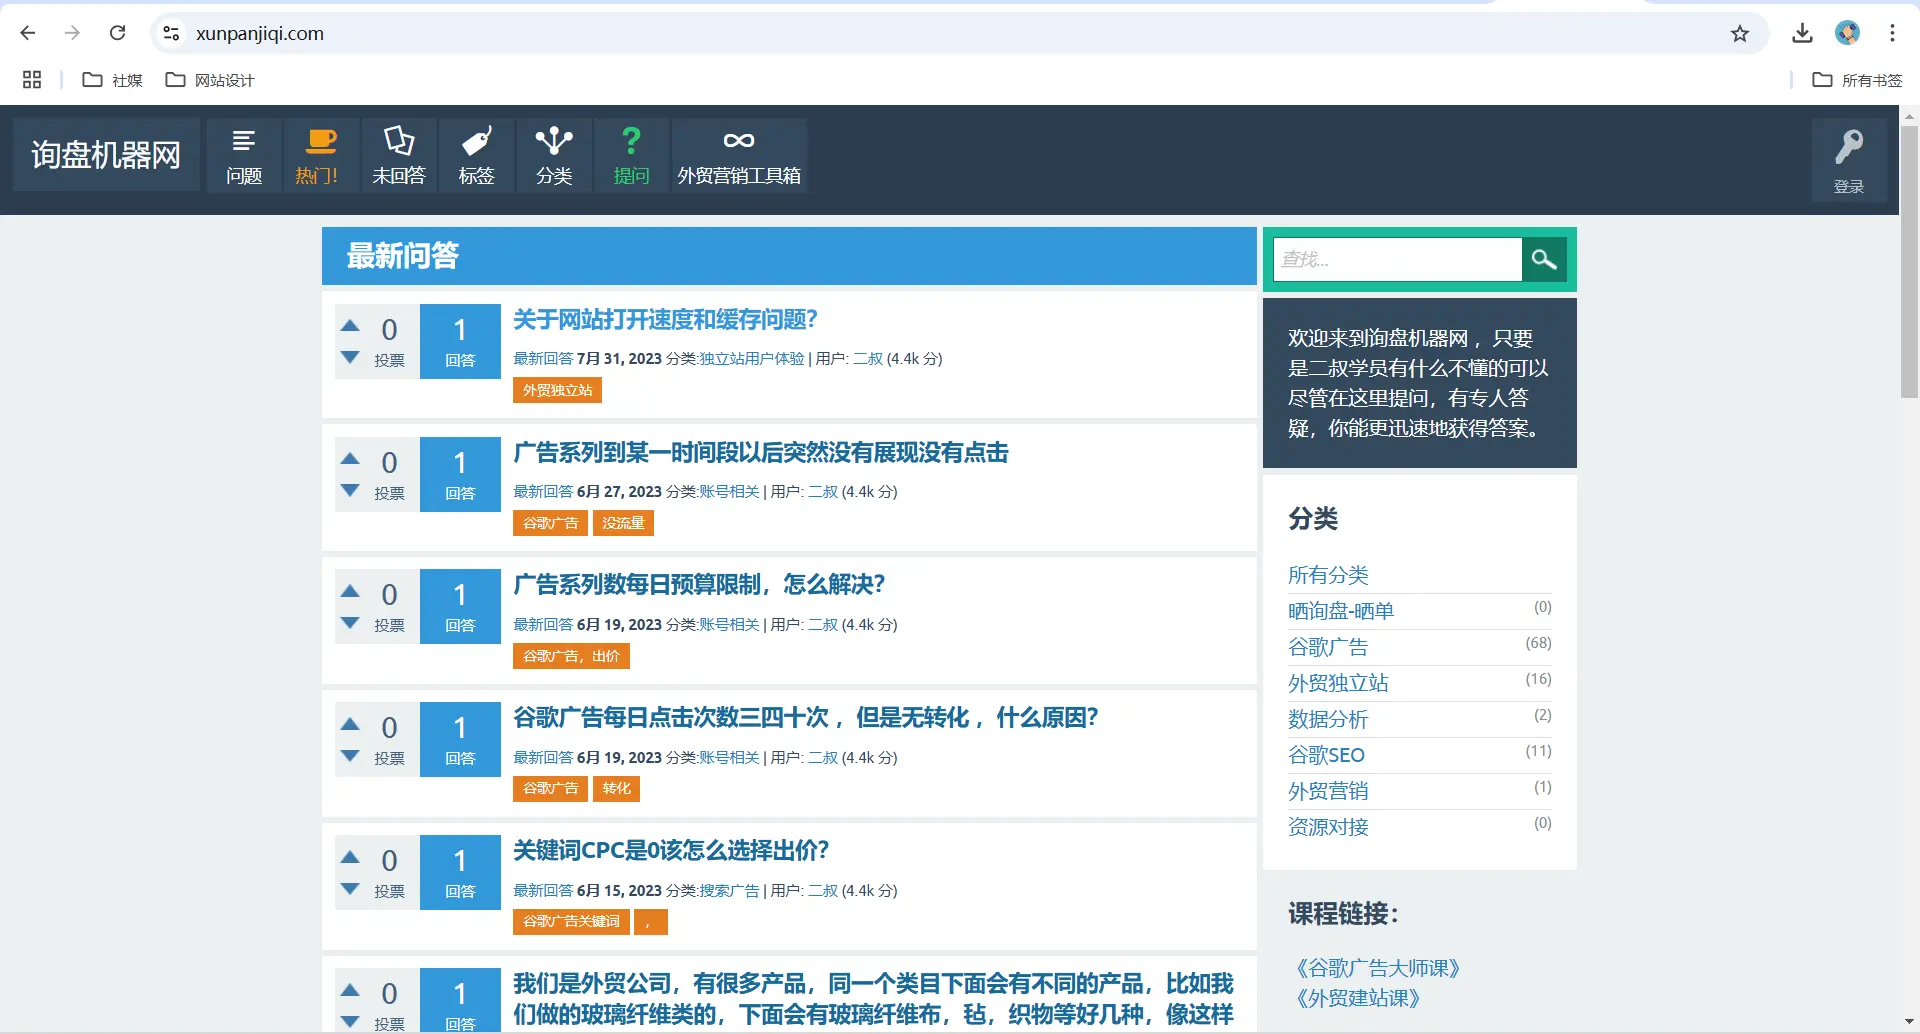Open 外贸营销工具箱 navigation item
The image size is (1920, 1034).
[739, 156]
